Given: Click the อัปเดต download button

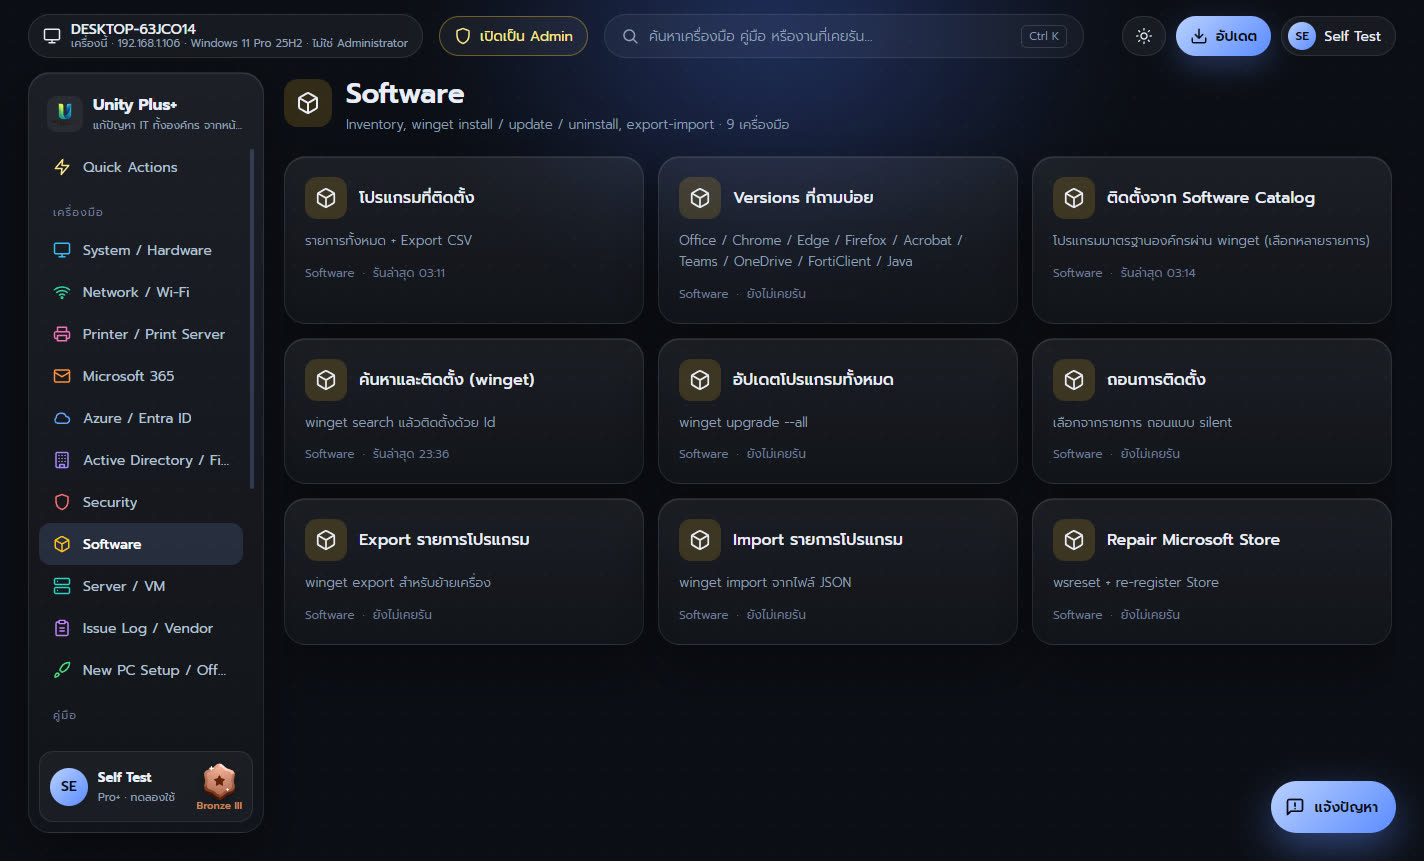Looking at the screenshot, I should point(1223,36).
